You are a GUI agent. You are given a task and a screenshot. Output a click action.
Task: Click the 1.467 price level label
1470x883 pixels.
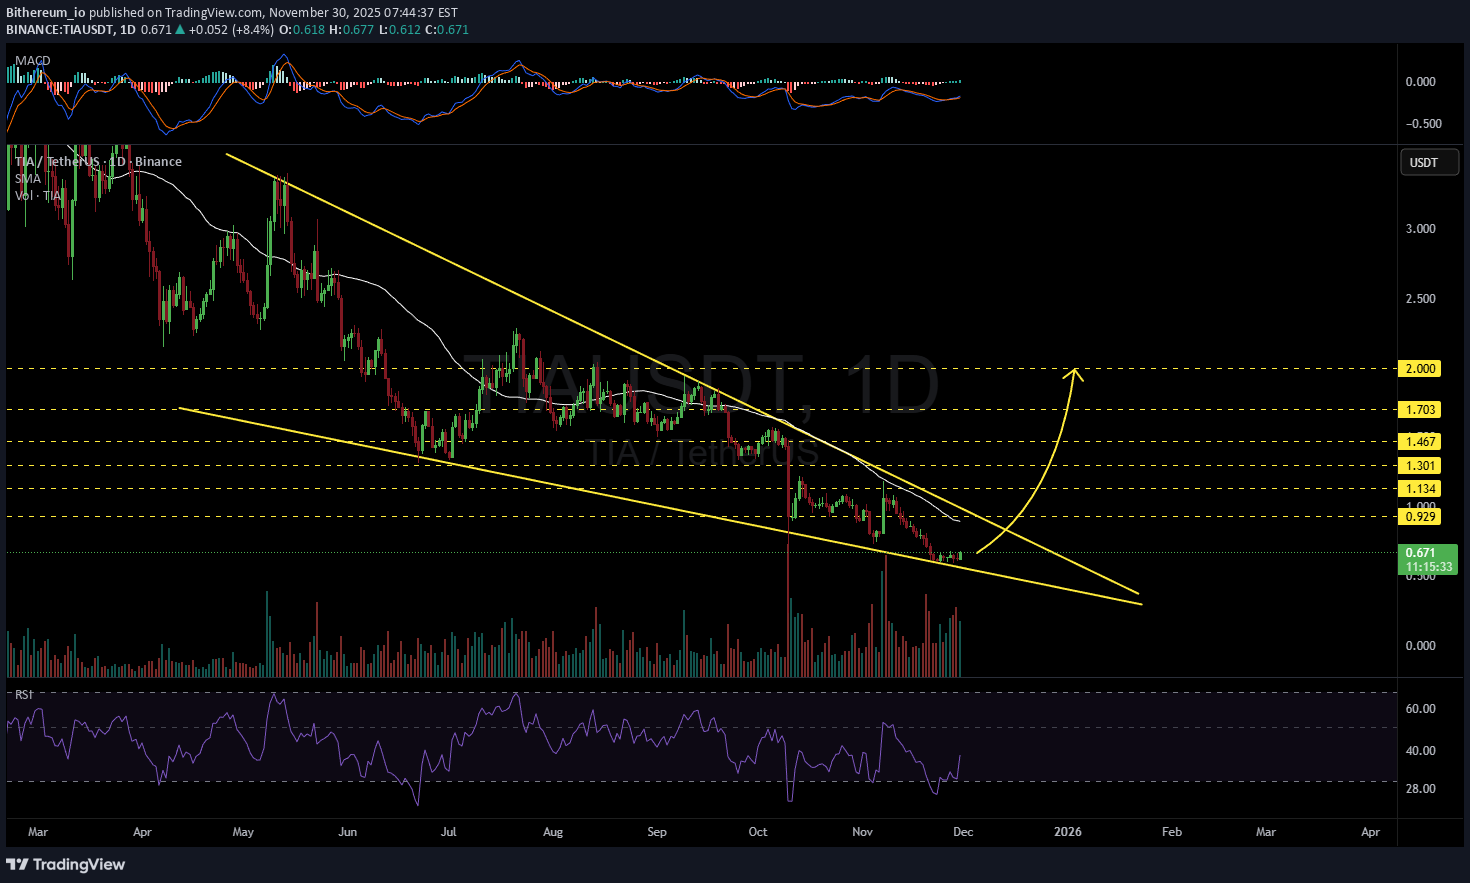click(x=1420, y=442)
